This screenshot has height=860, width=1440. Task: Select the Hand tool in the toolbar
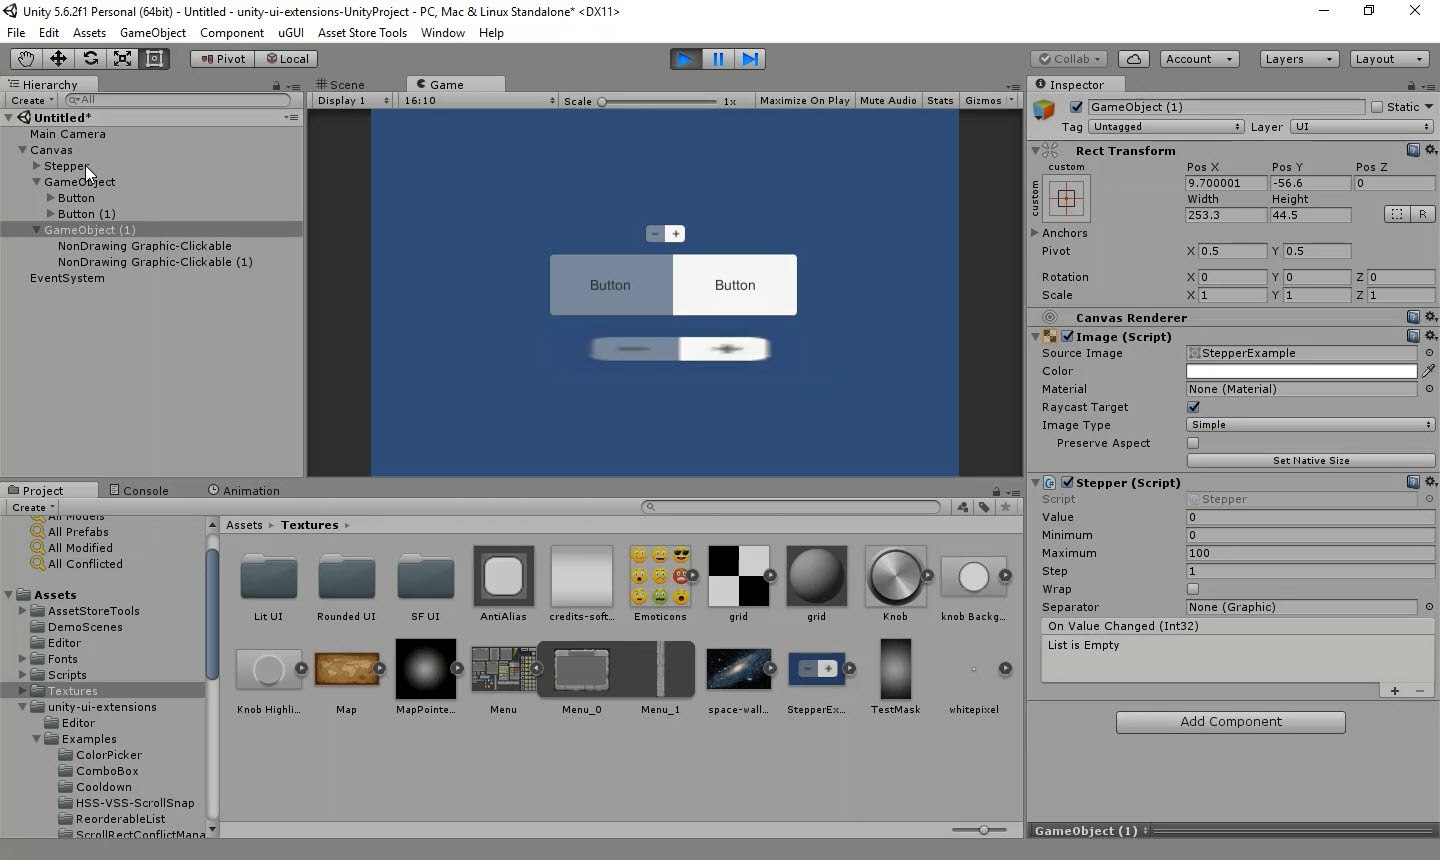click(x=25, y=59)
